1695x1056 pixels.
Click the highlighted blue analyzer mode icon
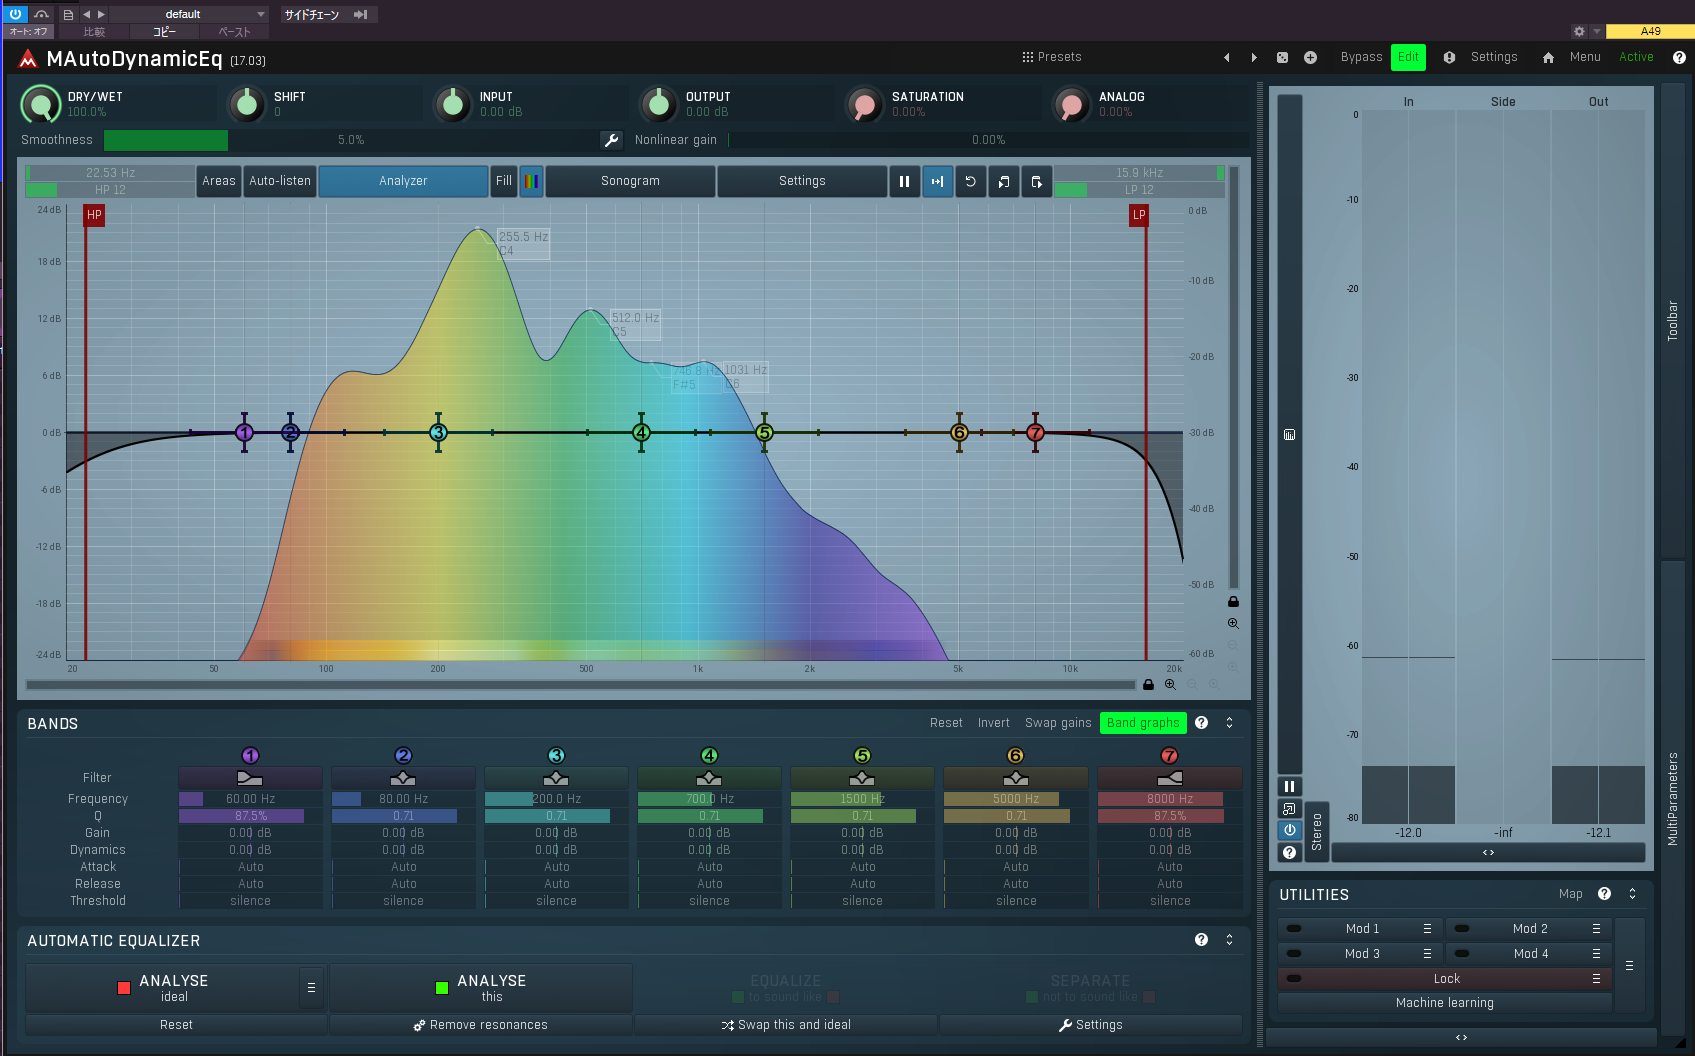coord(937,181)
